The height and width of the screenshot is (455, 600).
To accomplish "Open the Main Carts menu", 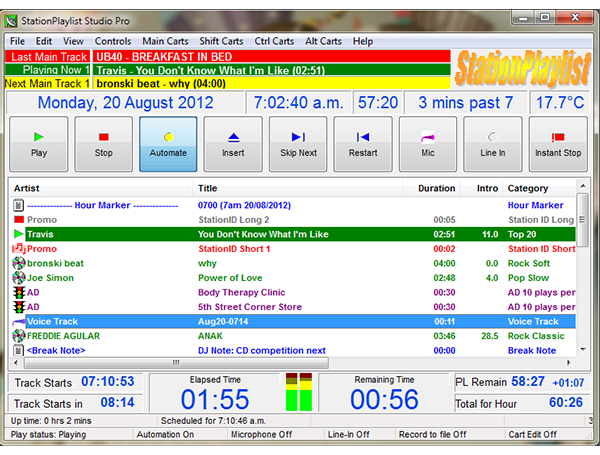I will point(165,41).
